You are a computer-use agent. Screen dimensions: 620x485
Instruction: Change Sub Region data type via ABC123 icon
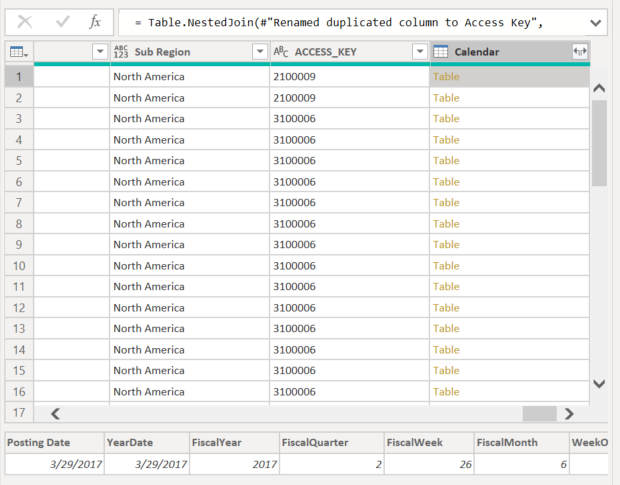(121, 52)
